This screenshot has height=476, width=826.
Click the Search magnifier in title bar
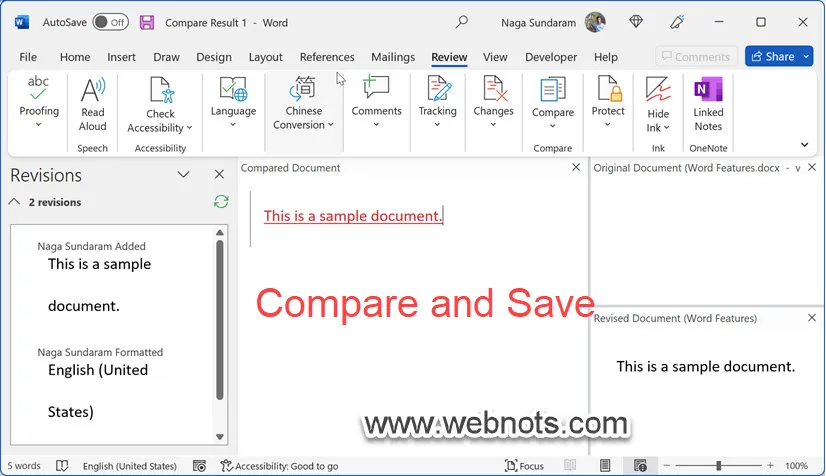[x=461, y=22]
